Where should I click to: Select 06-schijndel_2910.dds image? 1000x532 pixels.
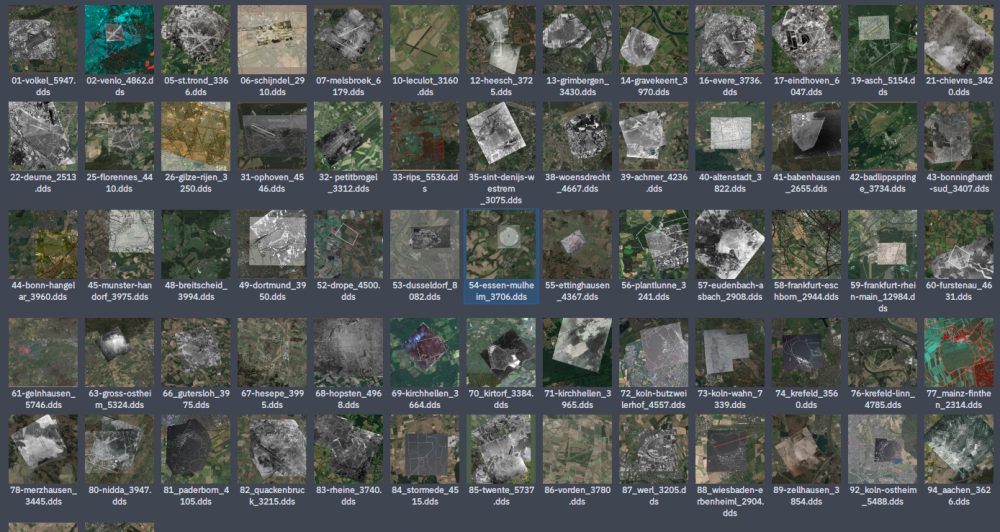pyautogui.click(x=272, y=40)
